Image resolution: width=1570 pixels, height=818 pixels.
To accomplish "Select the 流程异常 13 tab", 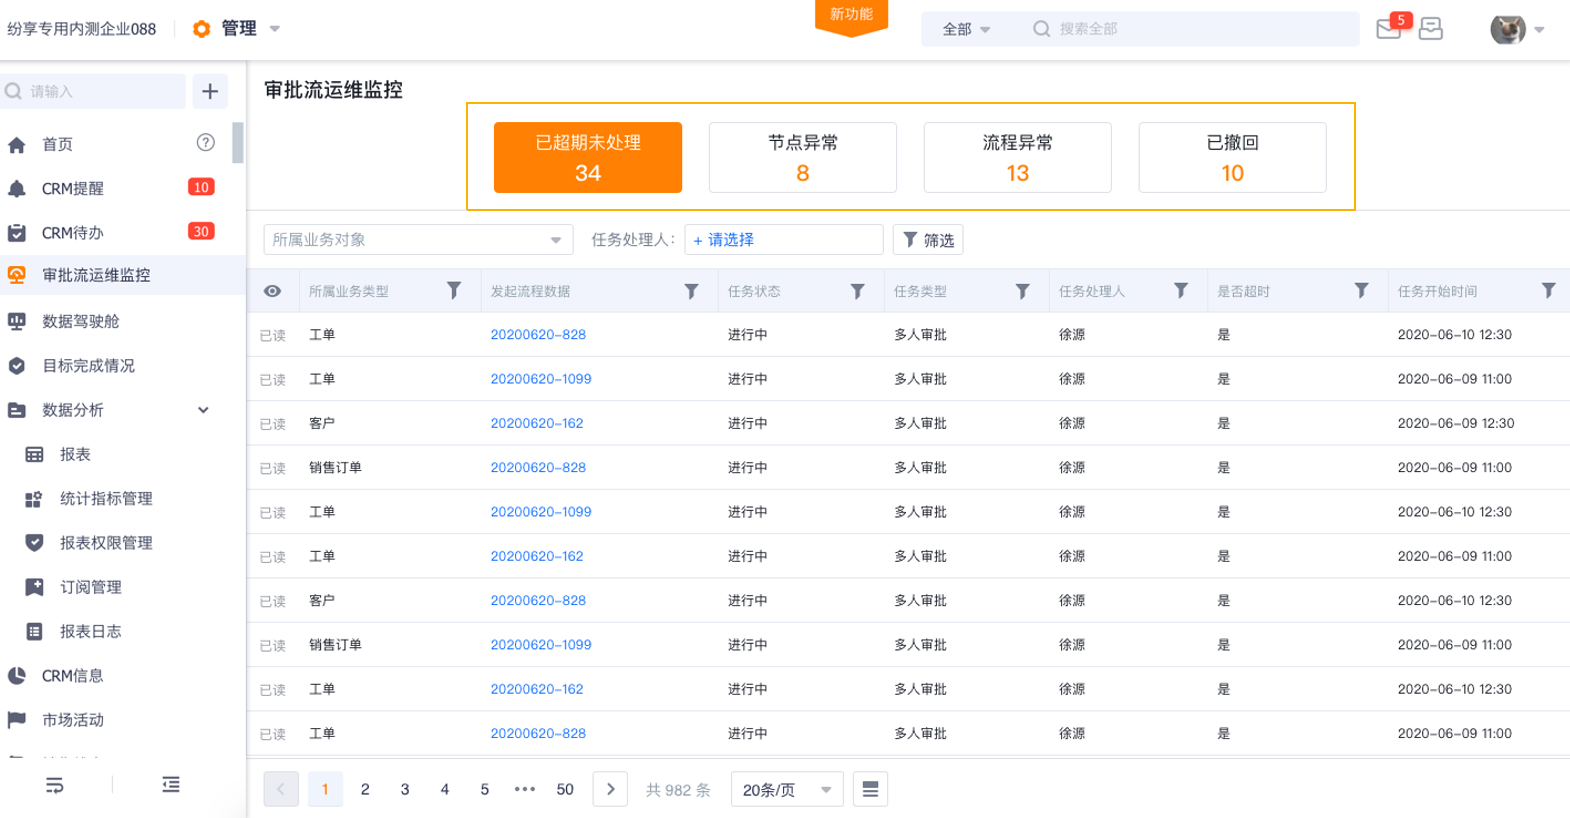I will (1018, 157).
